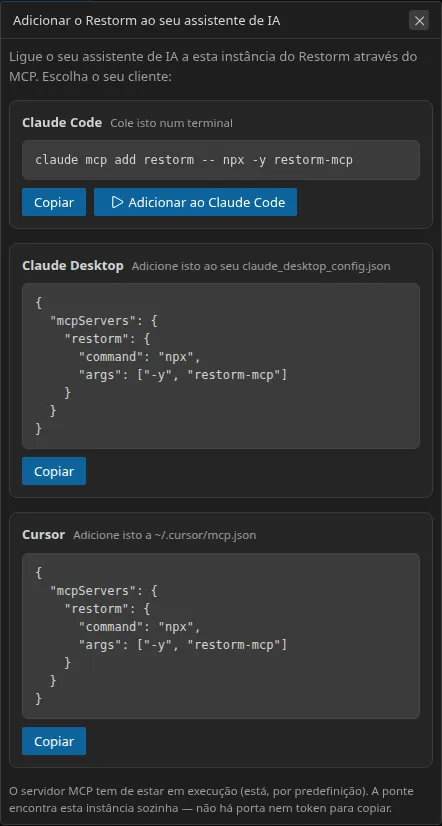Click the "command": "npx" line in Claude Desktop code
442x826 pixels.
(x=140, y=357)
